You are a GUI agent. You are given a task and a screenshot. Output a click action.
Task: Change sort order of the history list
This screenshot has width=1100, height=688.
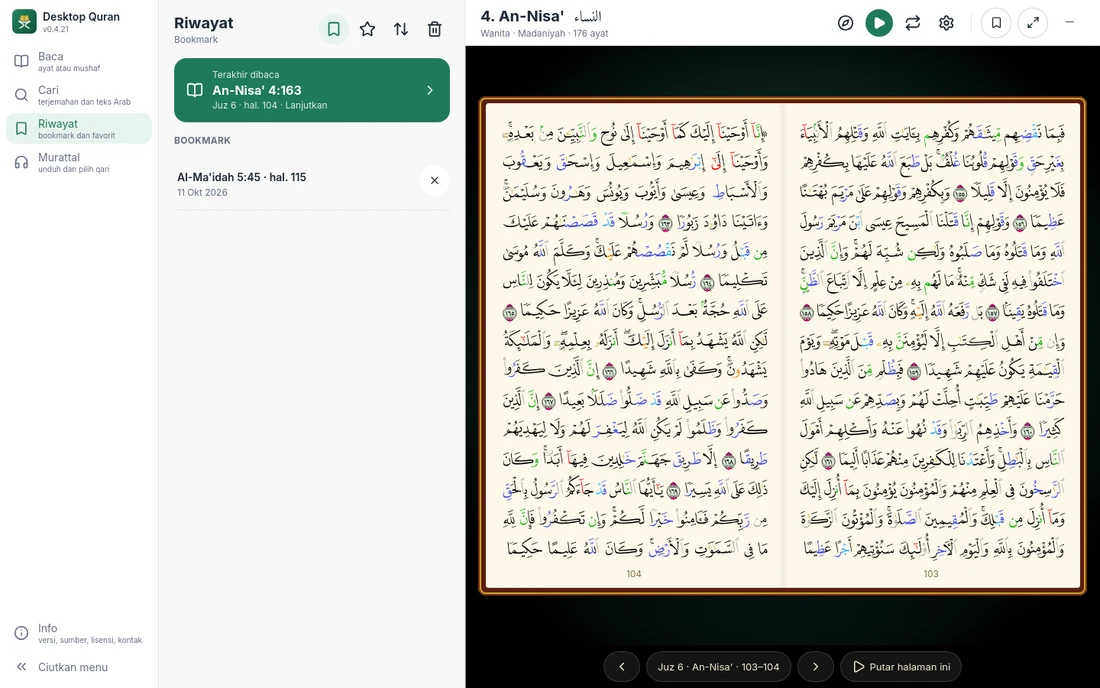[401, 29]
